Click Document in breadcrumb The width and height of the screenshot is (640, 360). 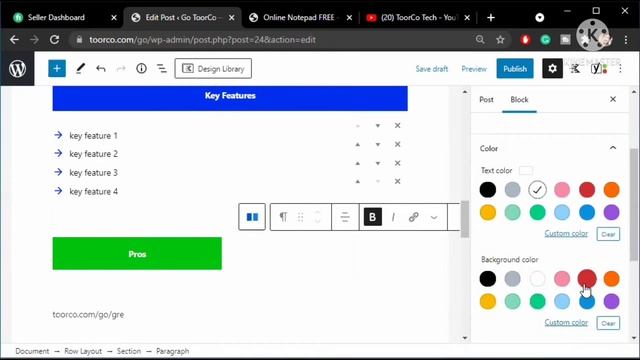tap(32, 351)
